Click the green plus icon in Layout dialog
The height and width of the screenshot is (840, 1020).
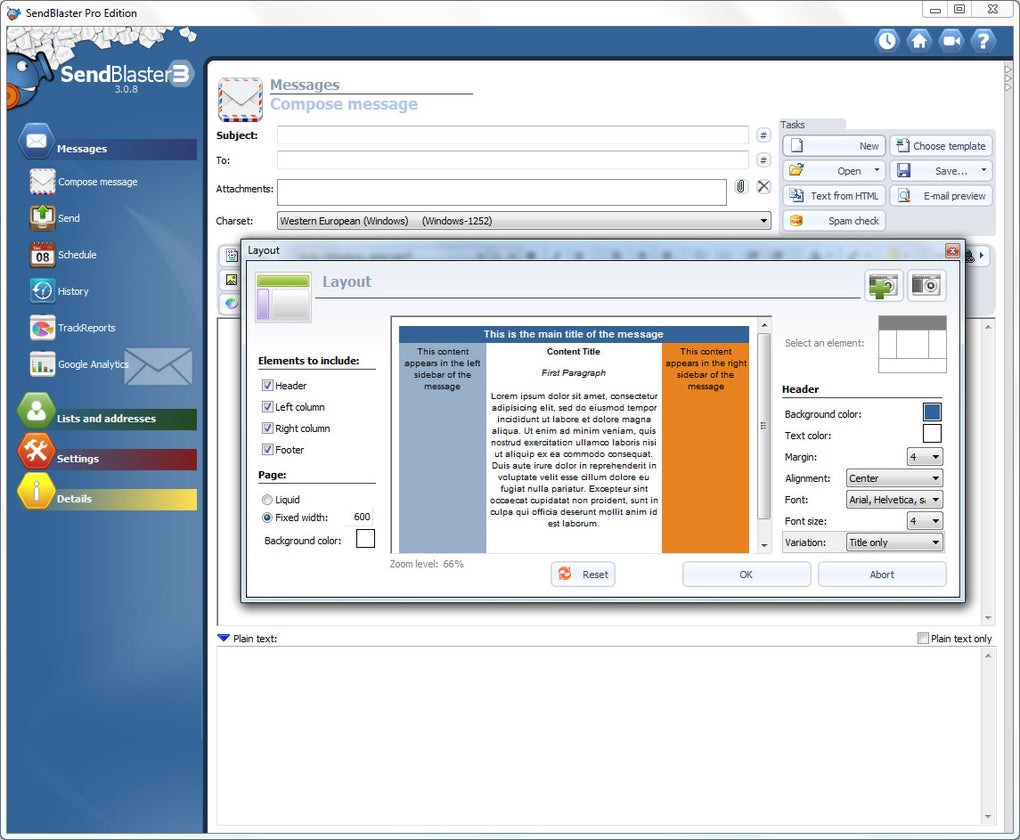click(884, 285)
